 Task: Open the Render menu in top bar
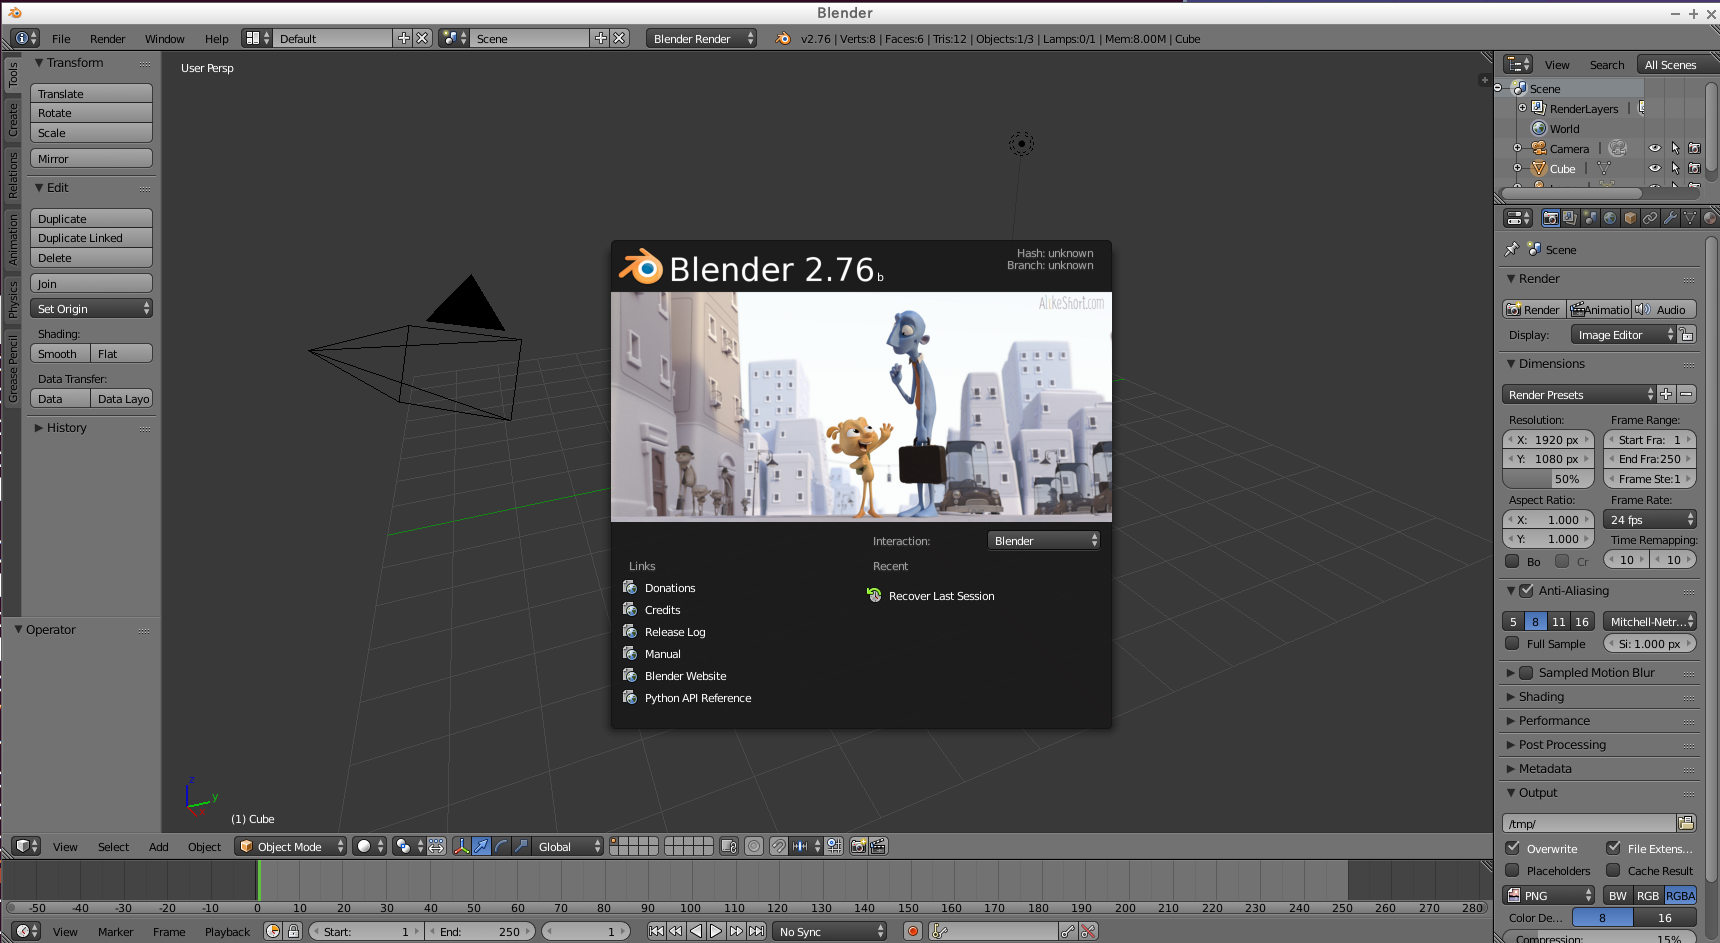tap(107, 39)
